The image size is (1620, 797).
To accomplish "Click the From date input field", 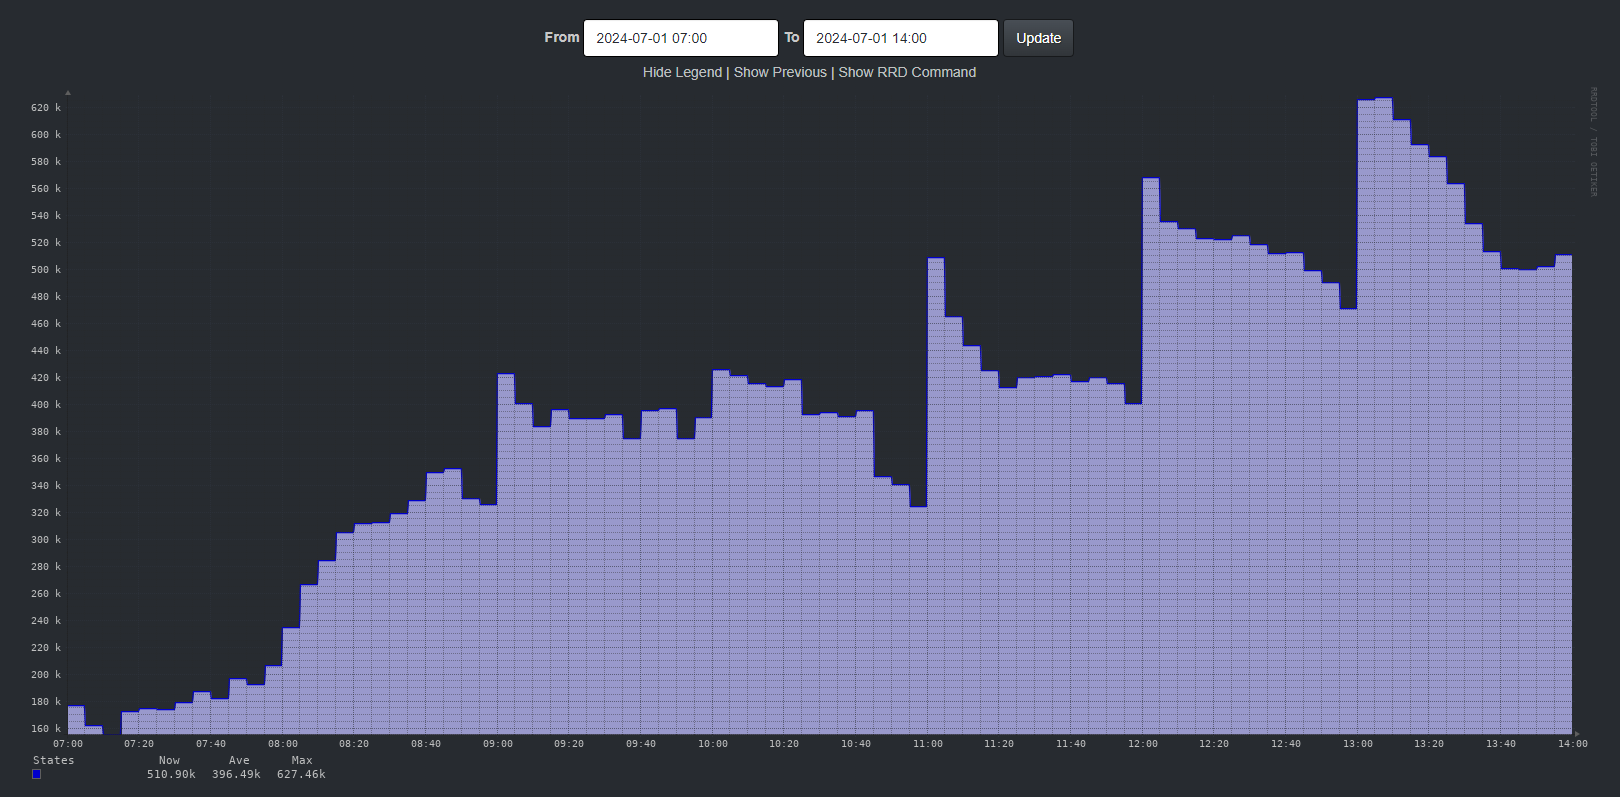I will [680, 38].
